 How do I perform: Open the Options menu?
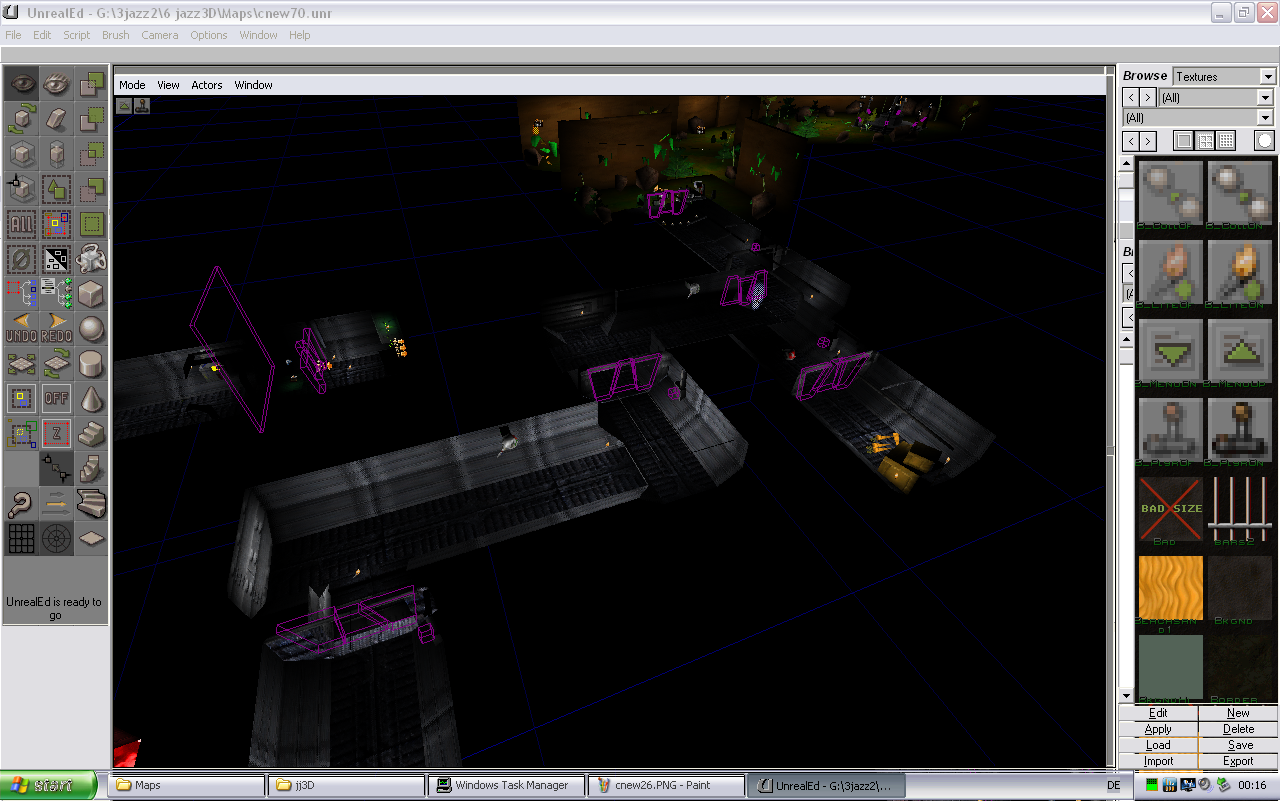pyautogui.click(x=209, y=35)
